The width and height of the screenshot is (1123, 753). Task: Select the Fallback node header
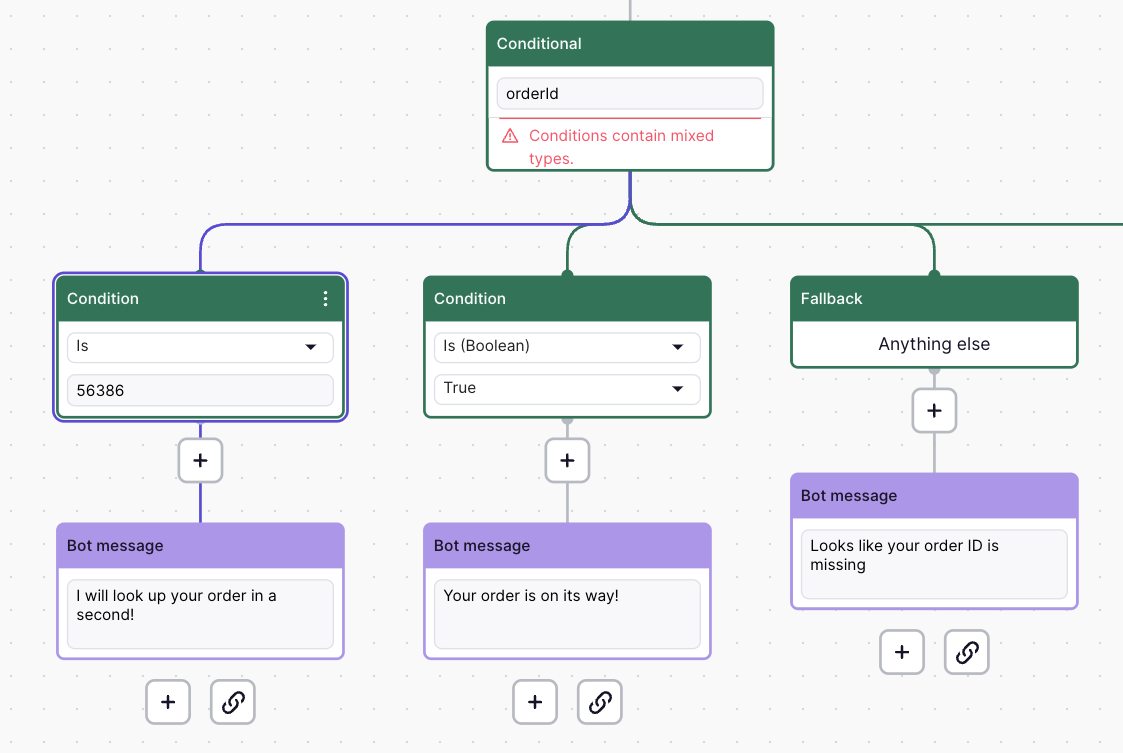point(934,299)
